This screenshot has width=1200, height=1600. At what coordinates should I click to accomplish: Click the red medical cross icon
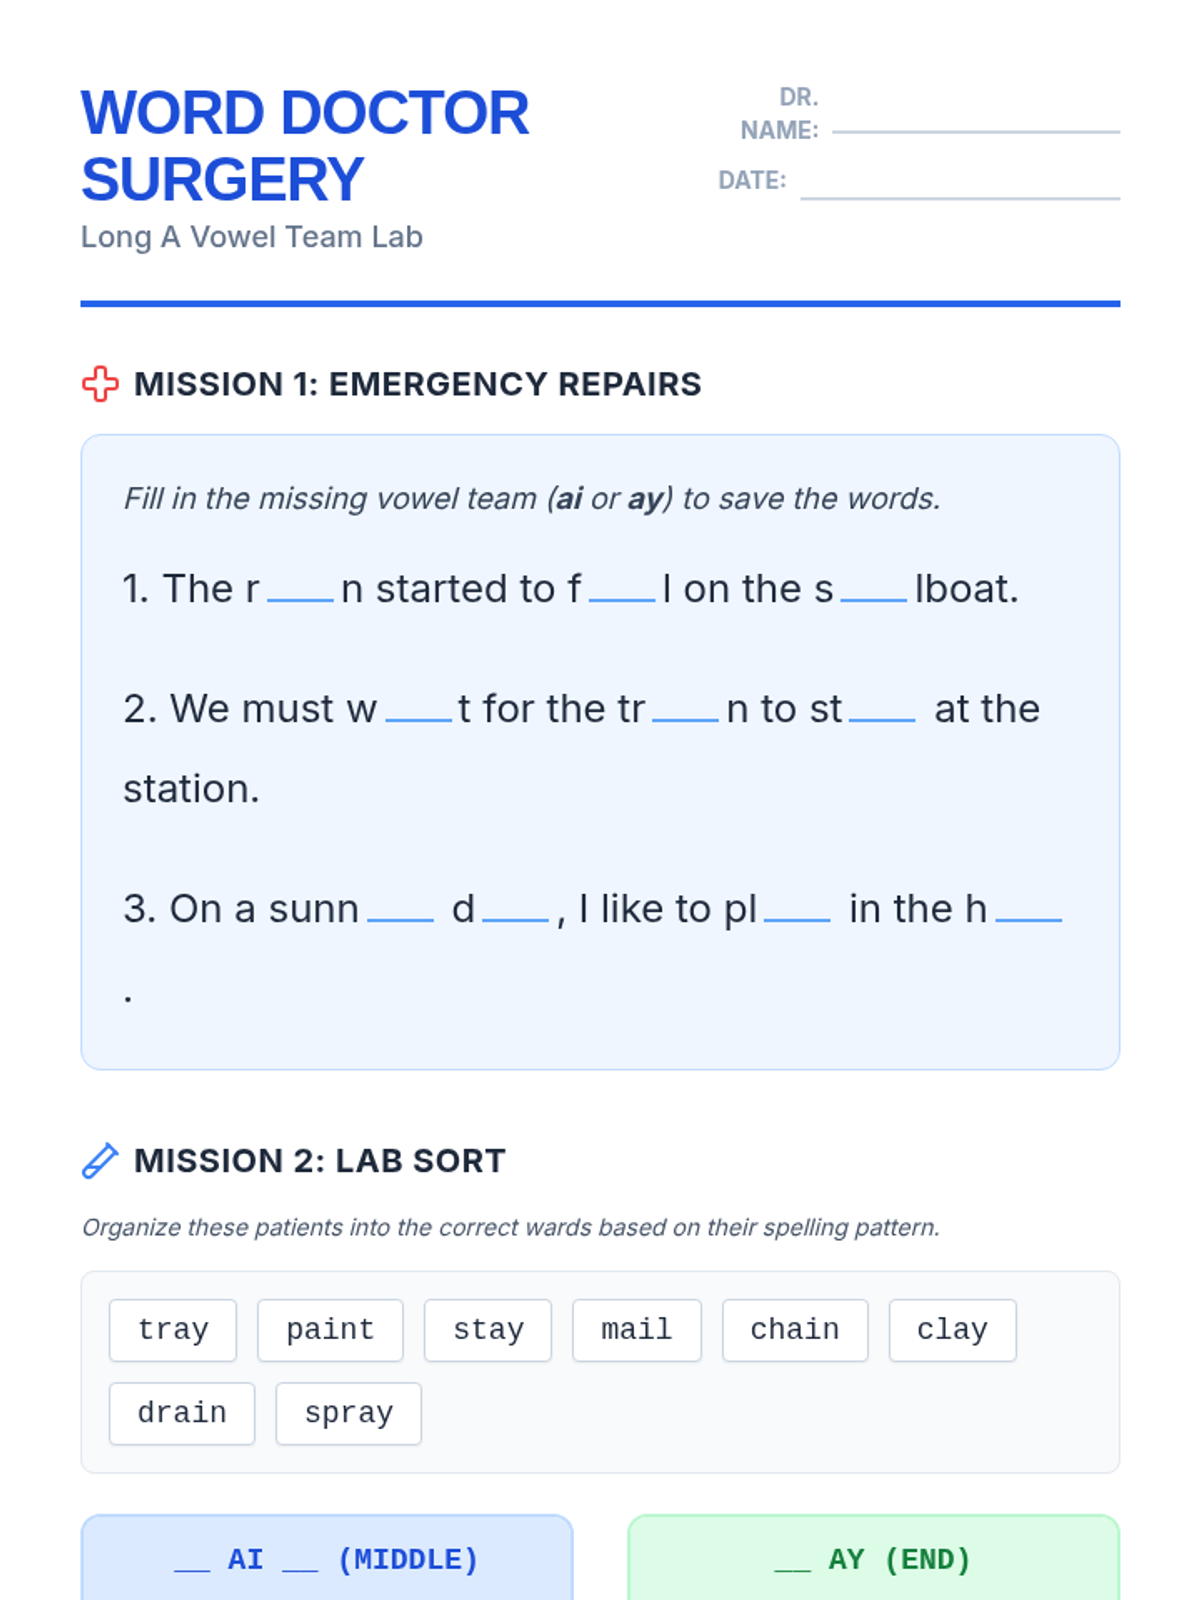coord(100,384)
